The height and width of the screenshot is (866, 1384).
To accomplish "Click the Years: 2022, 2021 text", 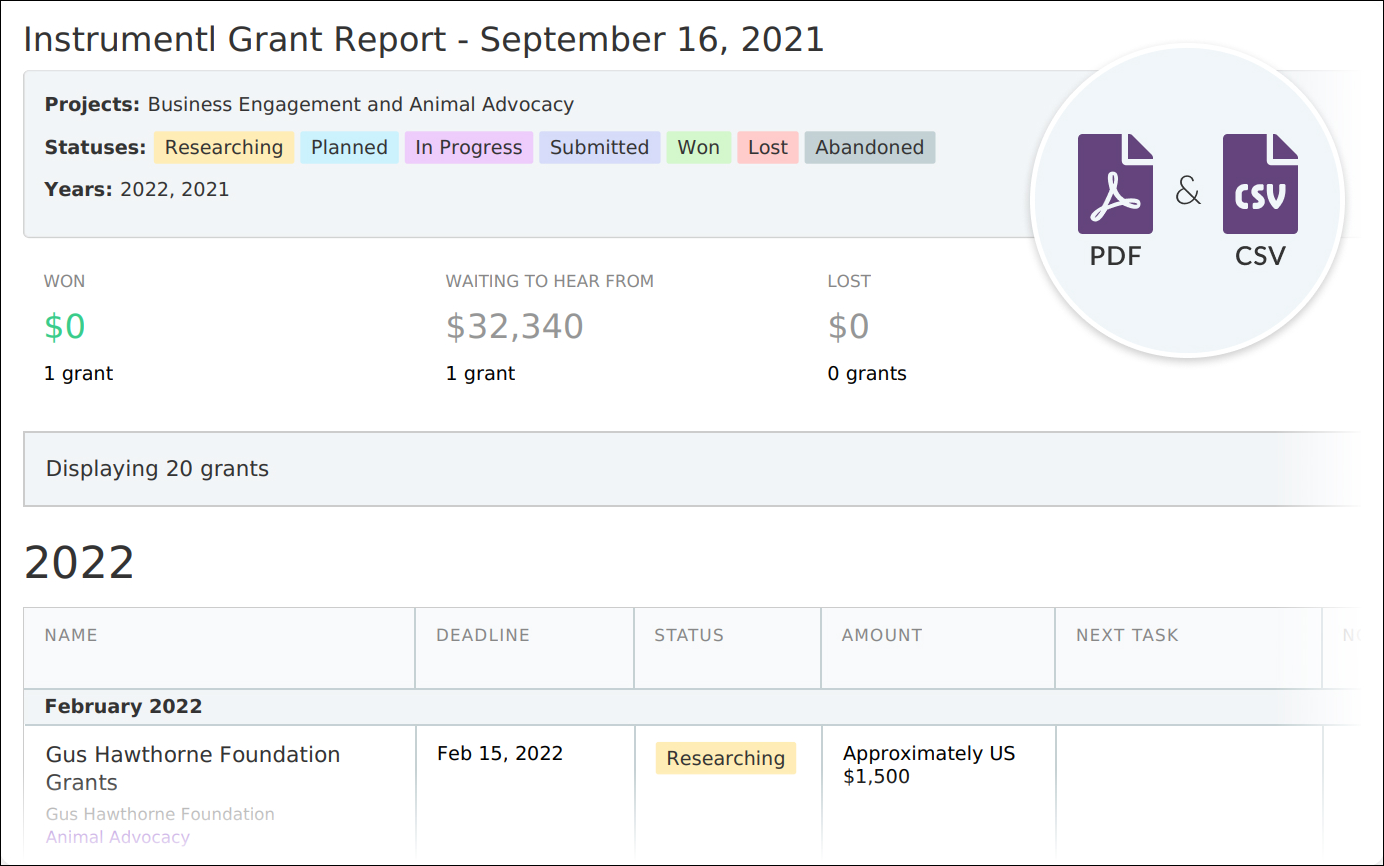I will (137, 189).
